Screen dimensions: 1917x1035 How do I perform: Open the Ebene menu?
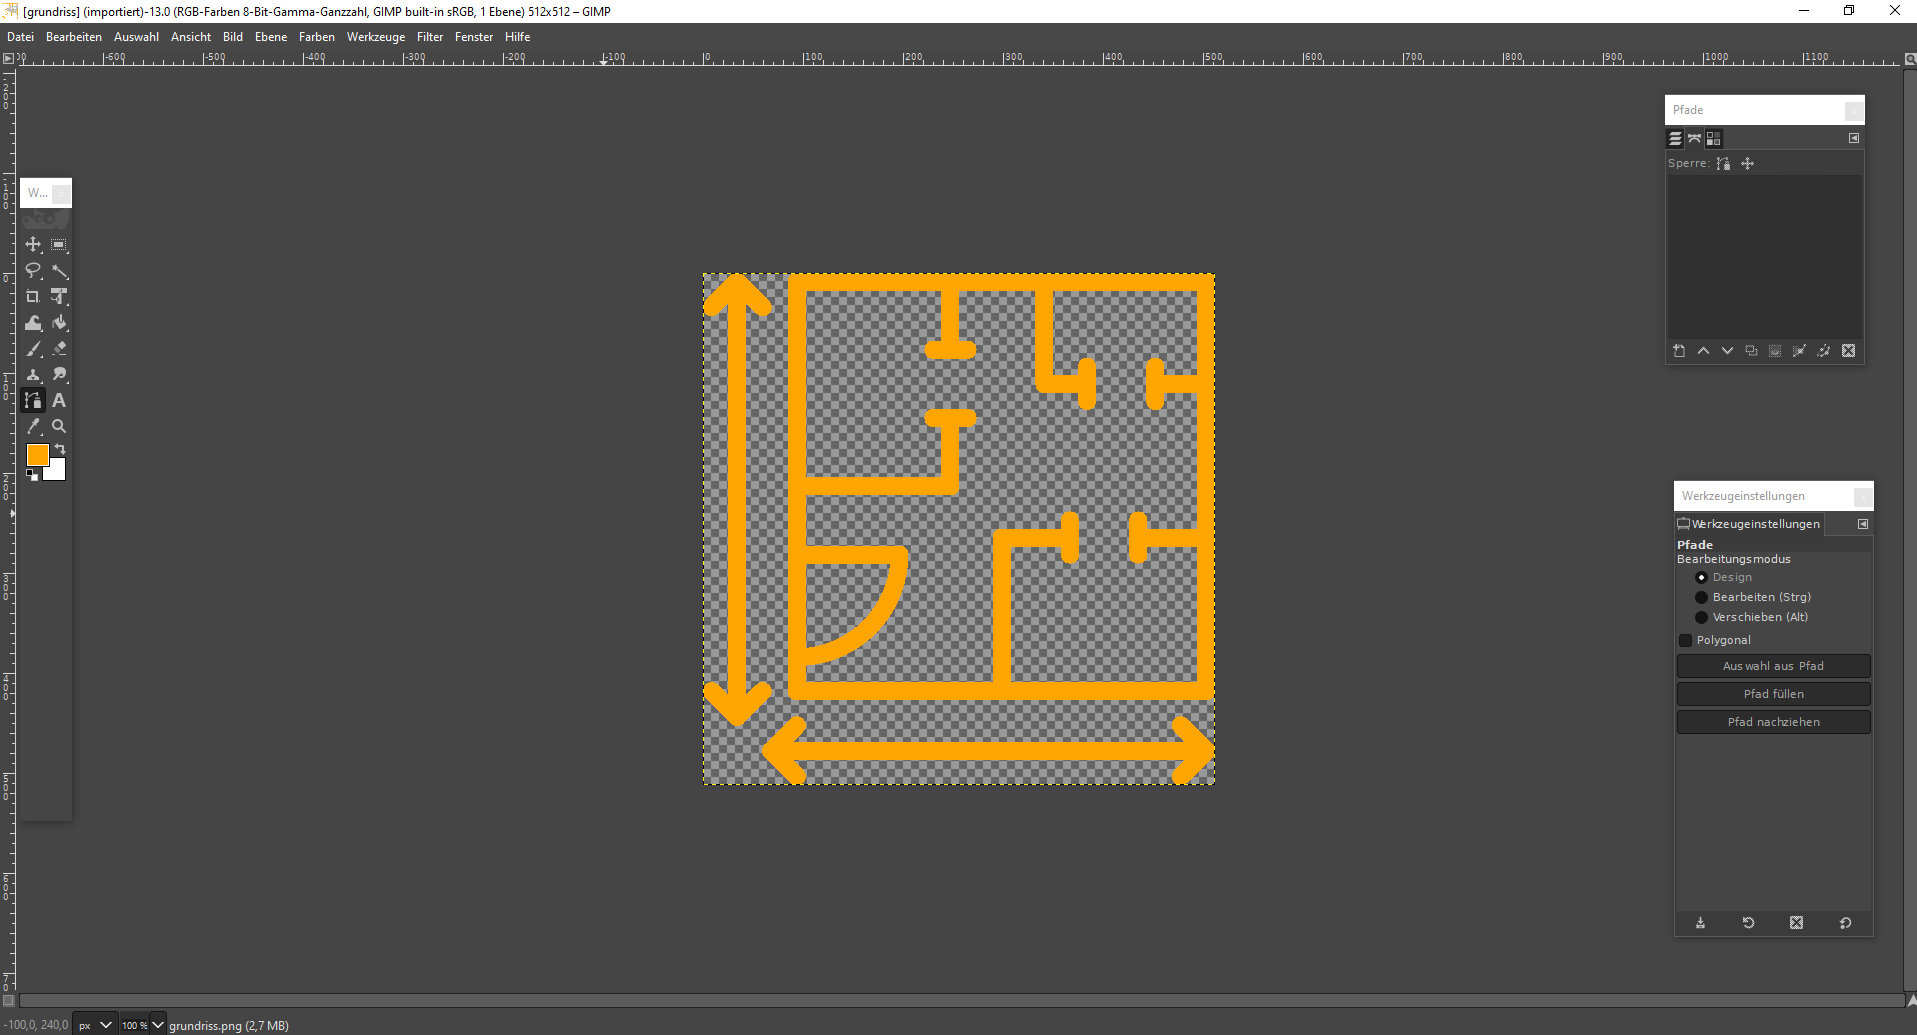270,37
